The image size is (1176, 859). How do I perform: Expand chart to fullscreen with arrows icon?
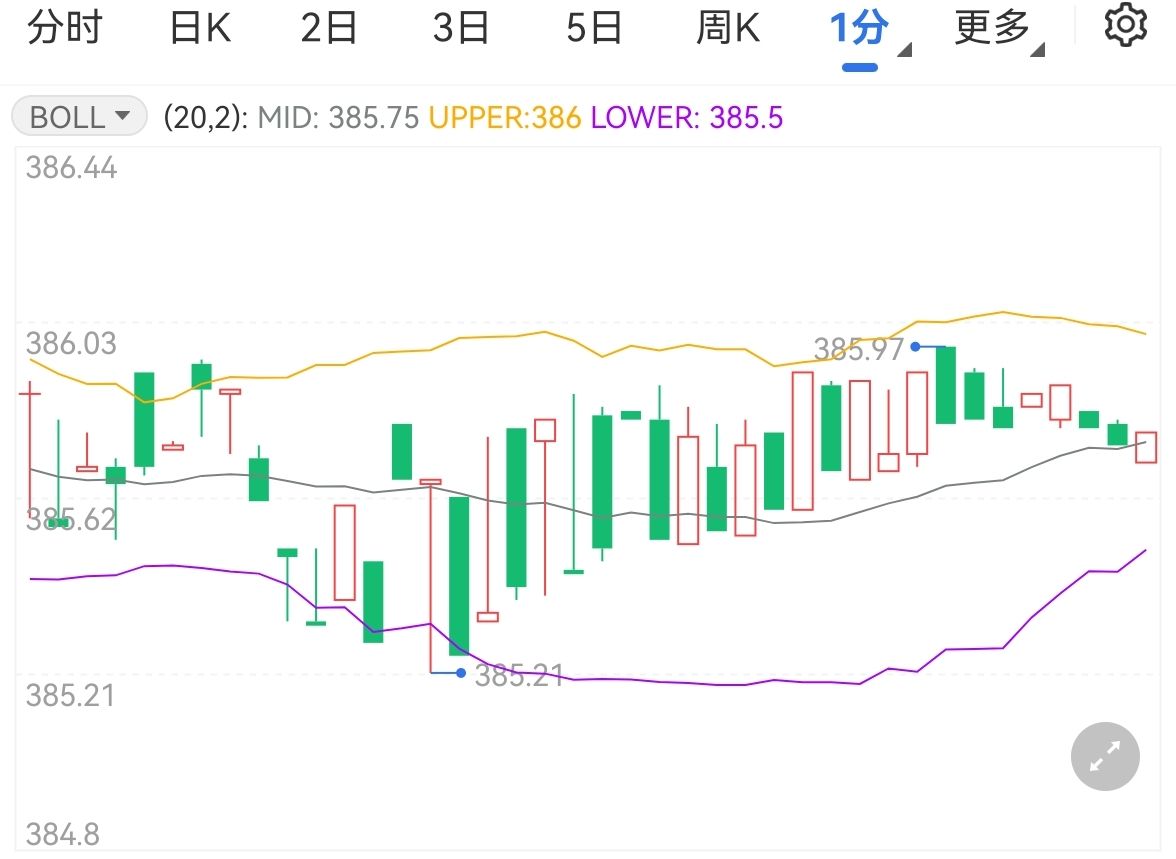pos(1105,756)
